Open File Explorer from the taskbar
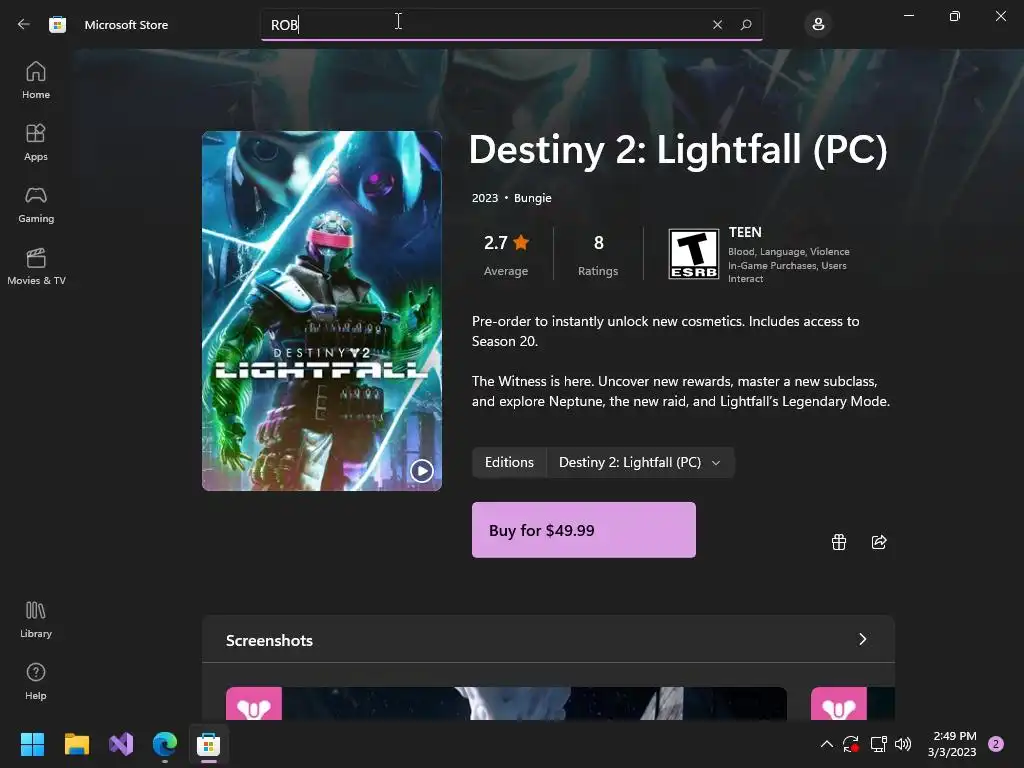 (76, 744)
